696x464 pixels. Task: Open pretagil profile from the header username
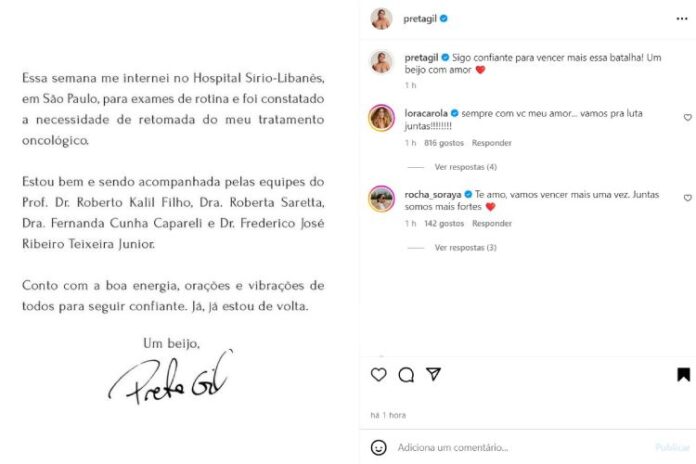pyautogui.click(x=420, y=19)
